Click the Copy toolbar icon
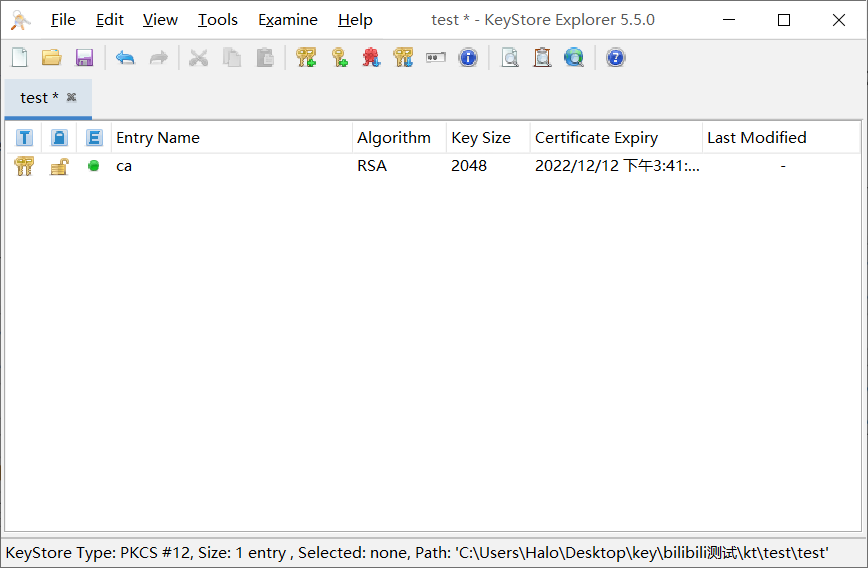 pos(232,58)
